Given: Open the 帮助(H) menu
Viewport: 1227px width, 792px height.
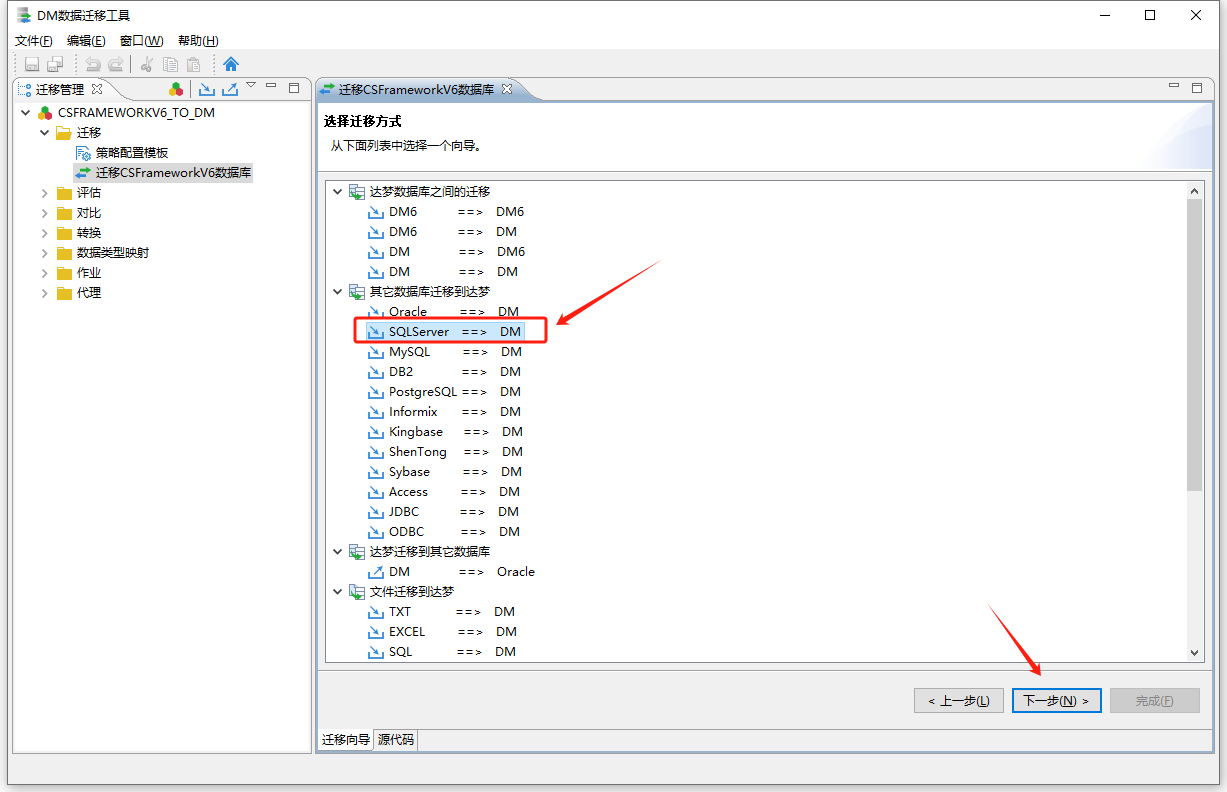Looking at the screenshot, I should (198, 40).
